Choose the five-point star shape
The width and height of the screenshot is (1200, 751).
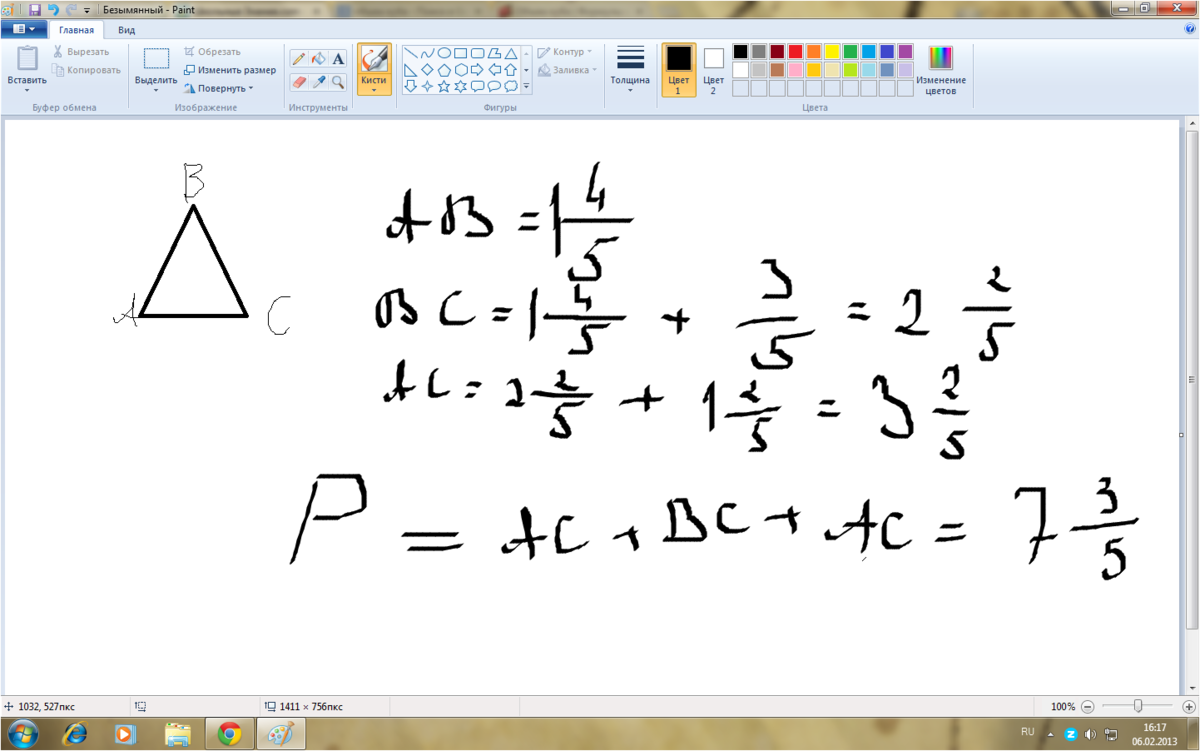(x=443, y=87)
